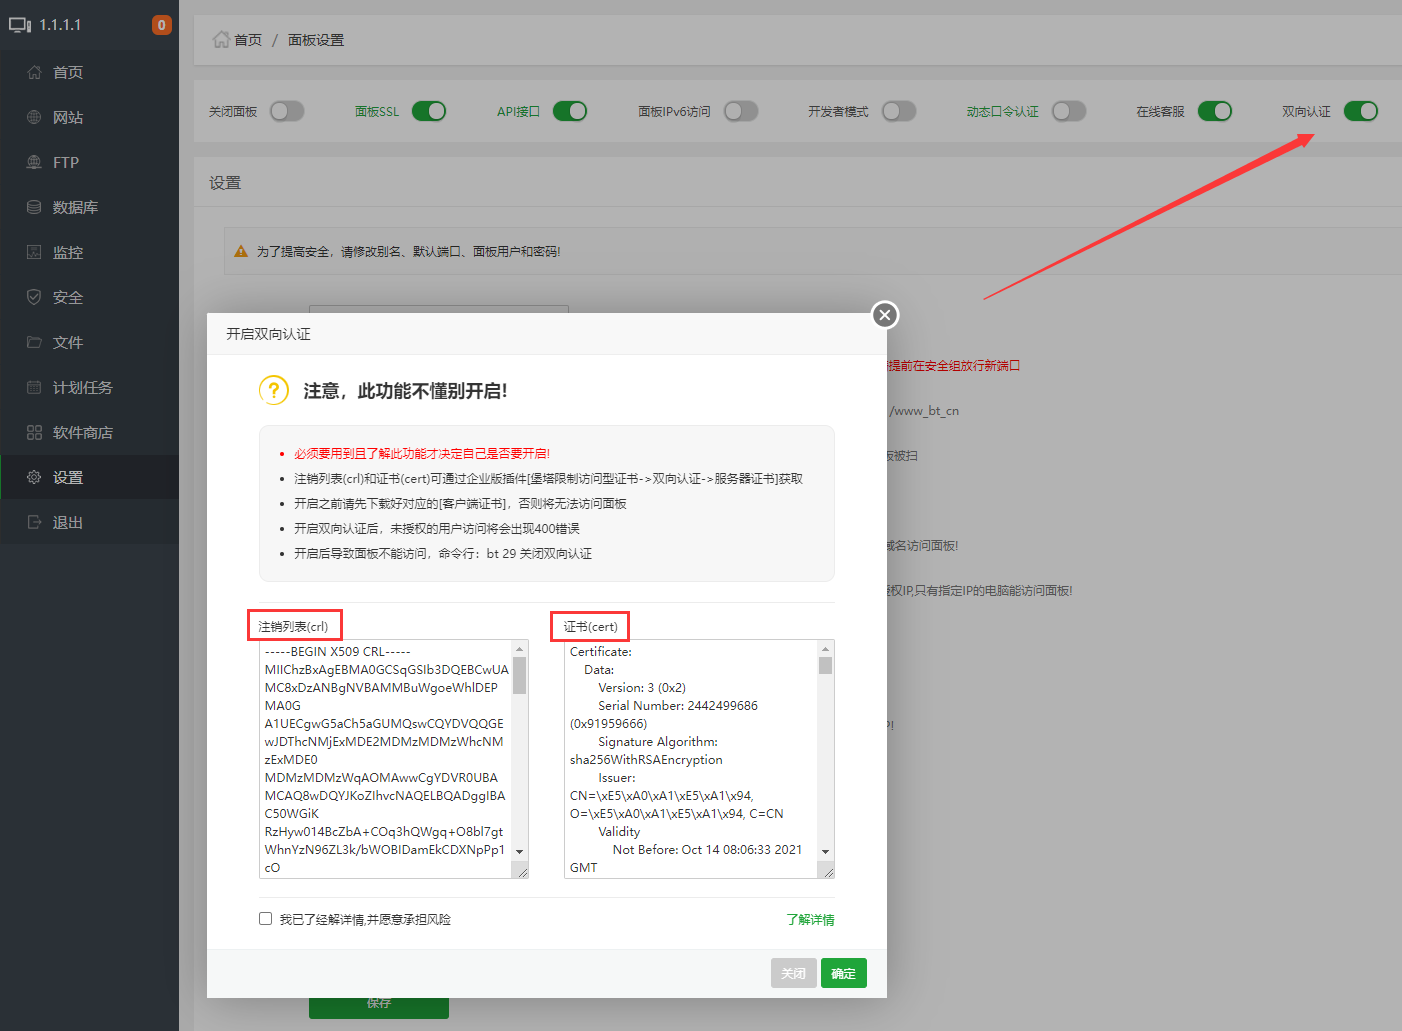Click the cert textarea scrollbar down arrow

(826, 851)
